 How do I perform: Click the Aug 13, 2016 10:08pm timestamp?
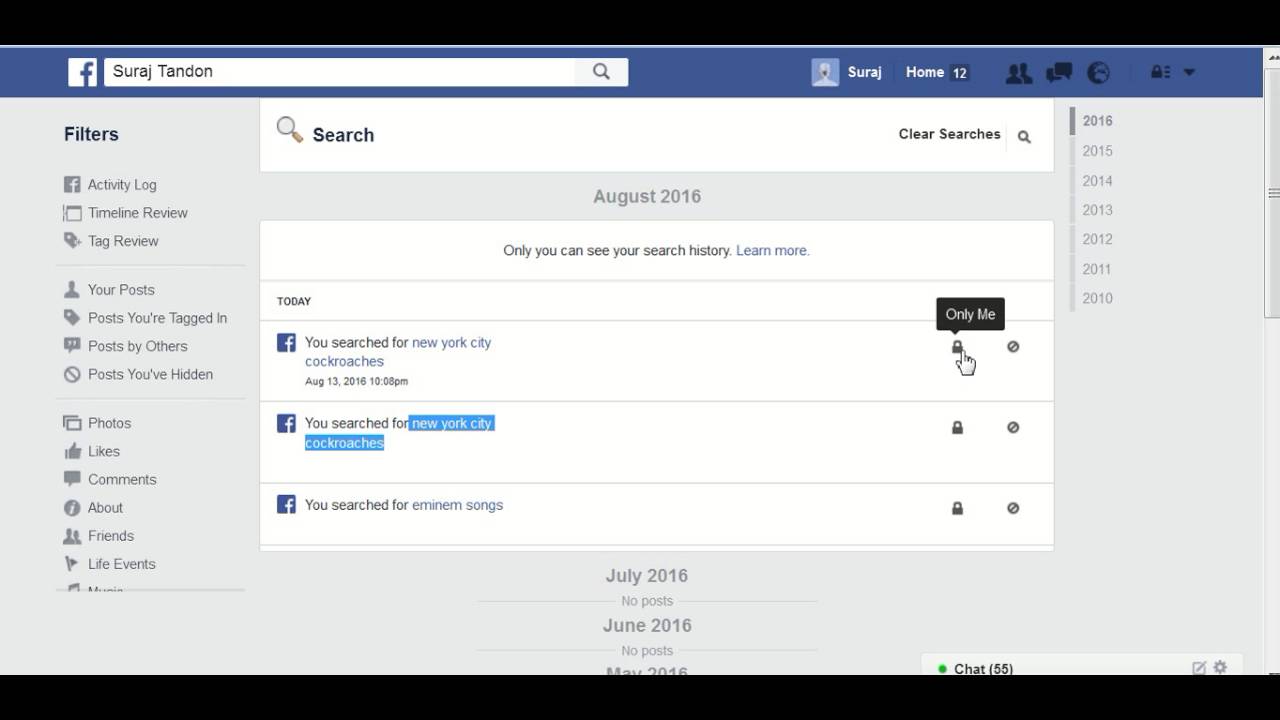[x=356, y=381]
